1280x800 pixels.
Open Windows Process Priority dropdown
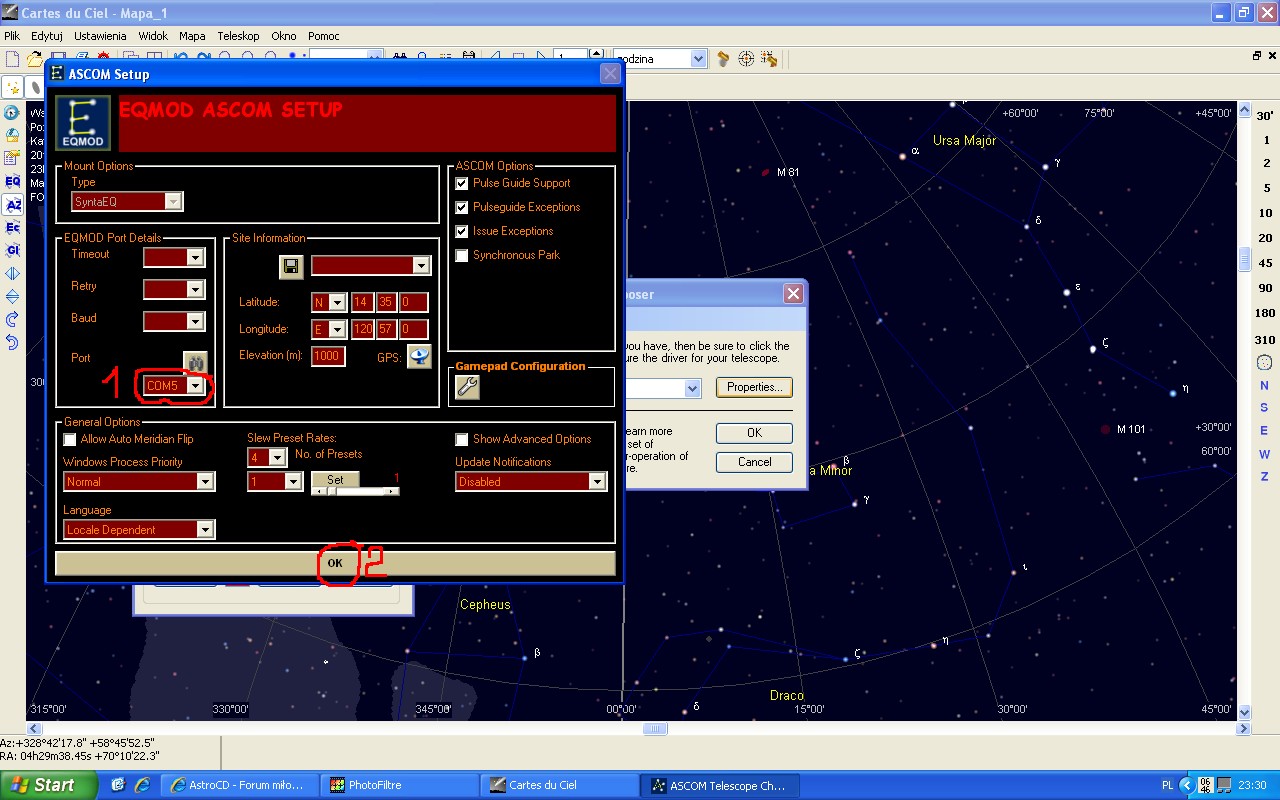[205, 482]
